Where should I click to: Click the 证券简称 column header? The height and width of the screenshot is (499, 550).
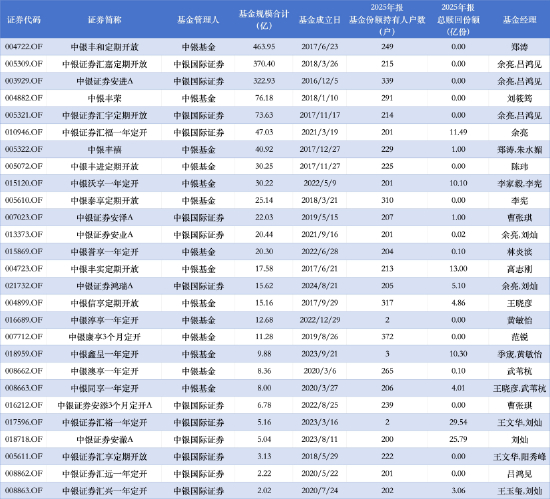point(105,20)
